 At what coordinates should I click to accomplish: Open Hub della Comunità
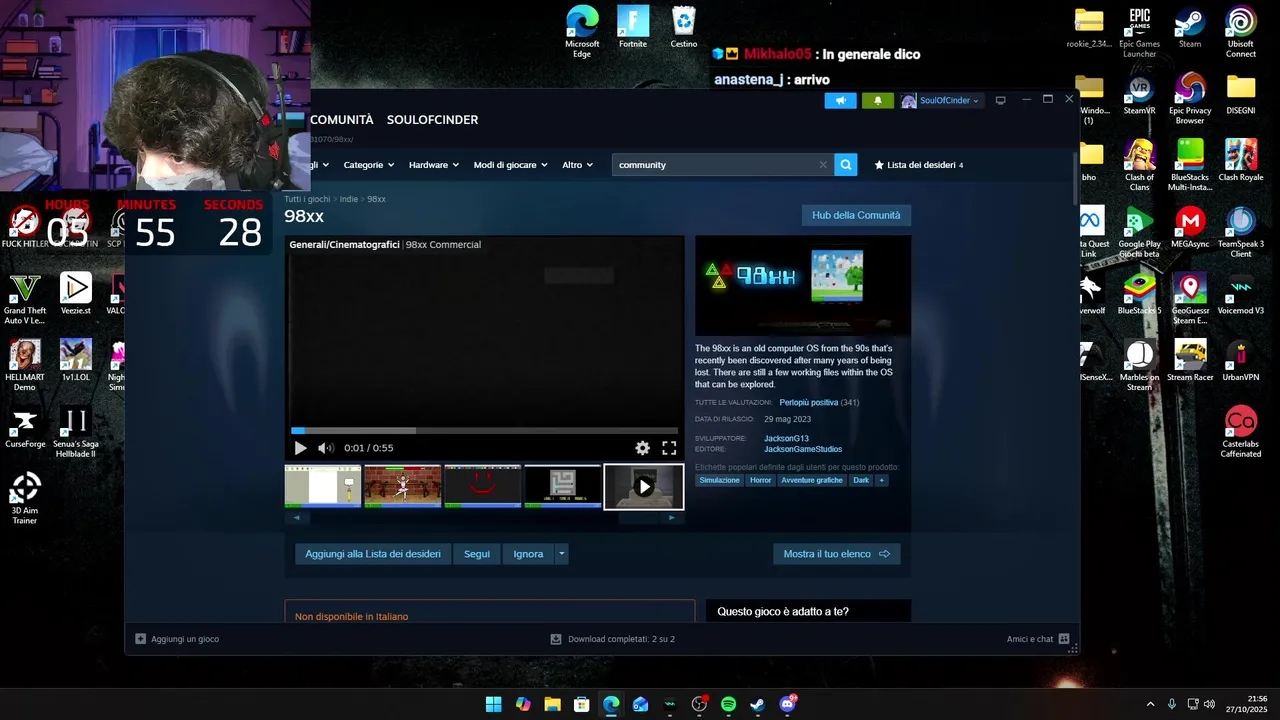pyautogui.click(x=856, y=215)
